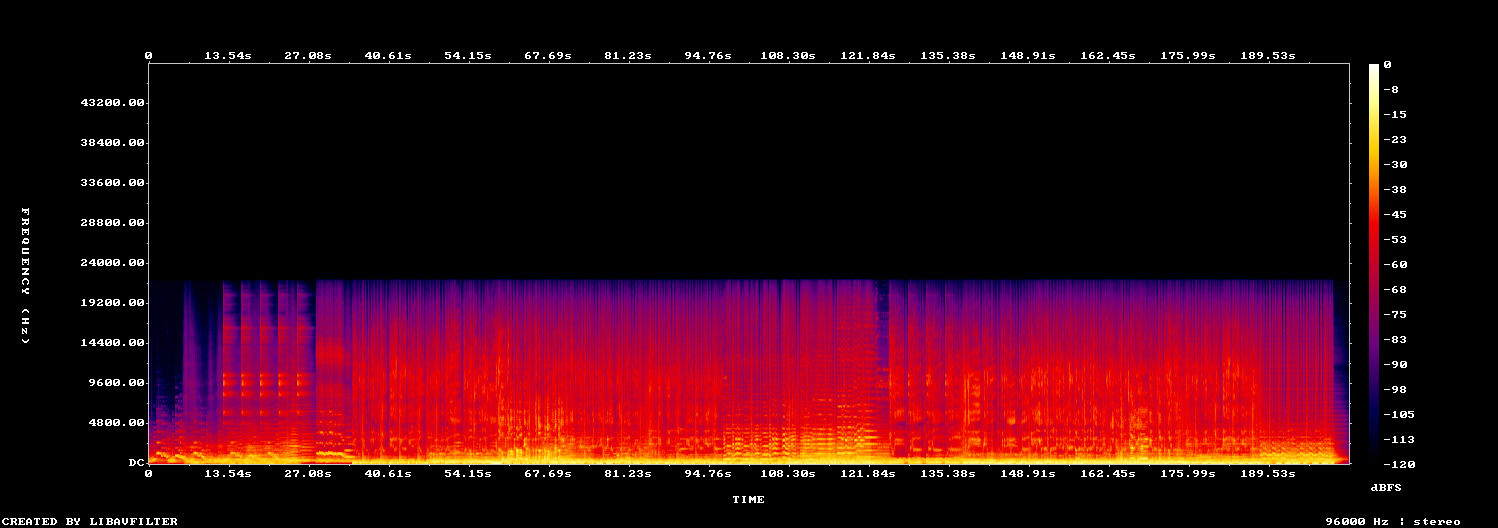Click the -98 value on dBFS scale
Image resolution: width=1498 pixels, height=528 pixels.
pyautogui.click(x=1395, y=389)
